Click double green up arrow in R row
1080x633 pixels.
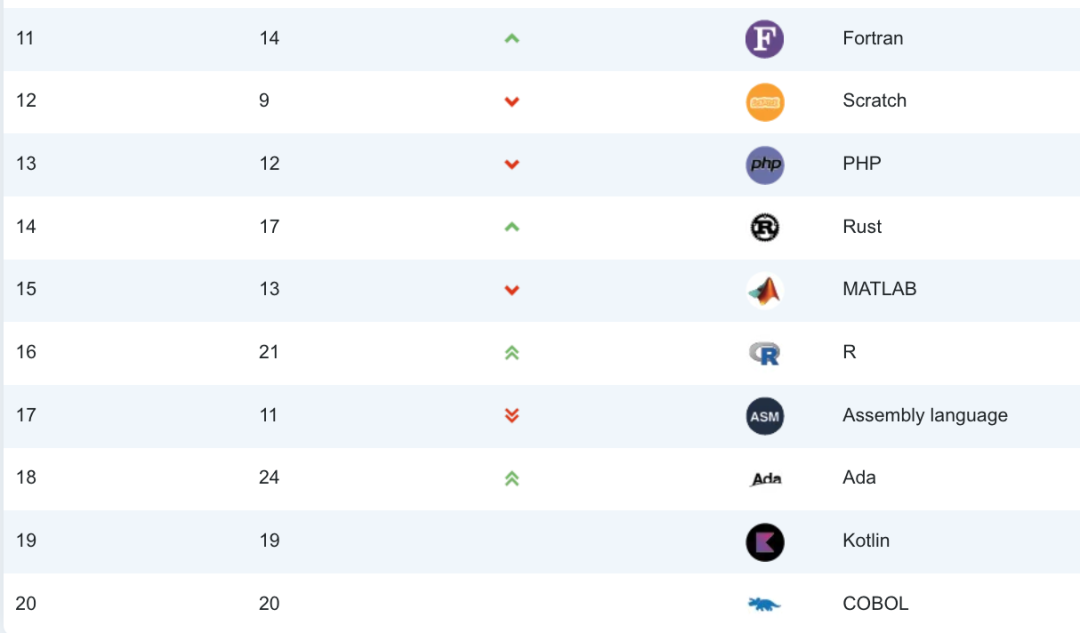point(512,353)
